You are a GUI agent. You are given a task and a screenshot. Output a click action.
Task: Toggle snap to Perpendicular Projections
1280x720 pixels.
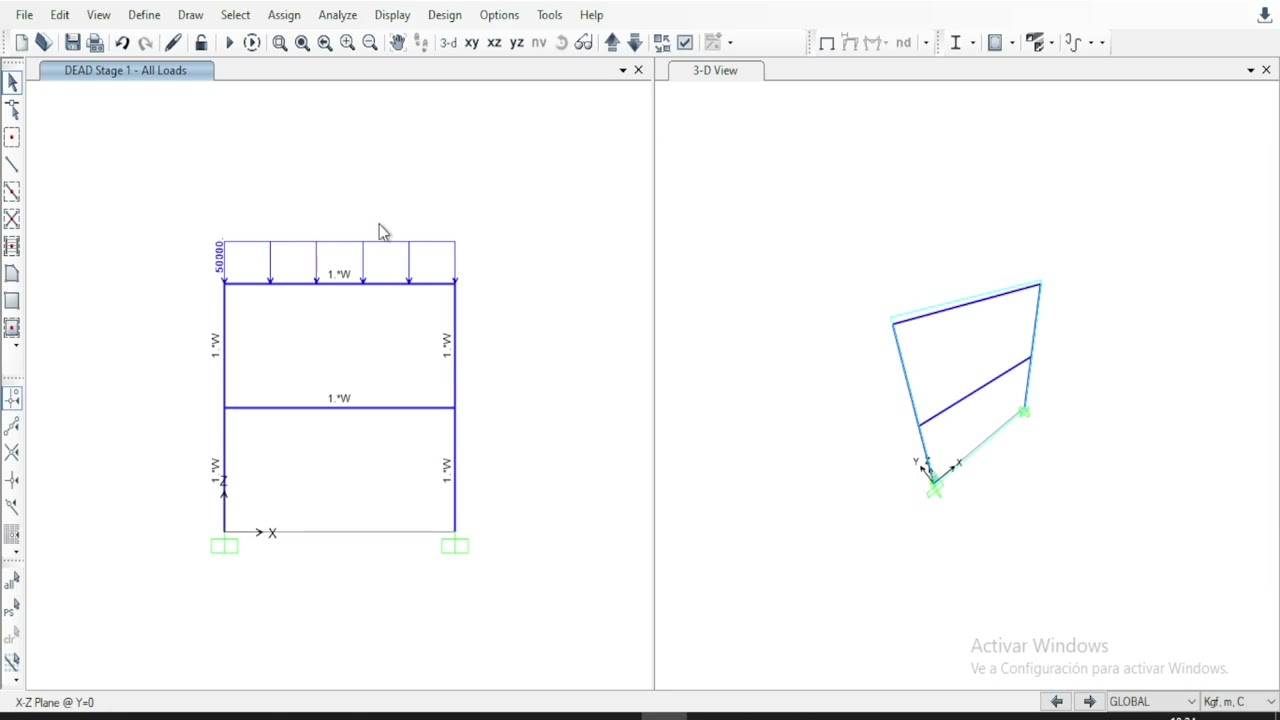(x=12, y=480)
